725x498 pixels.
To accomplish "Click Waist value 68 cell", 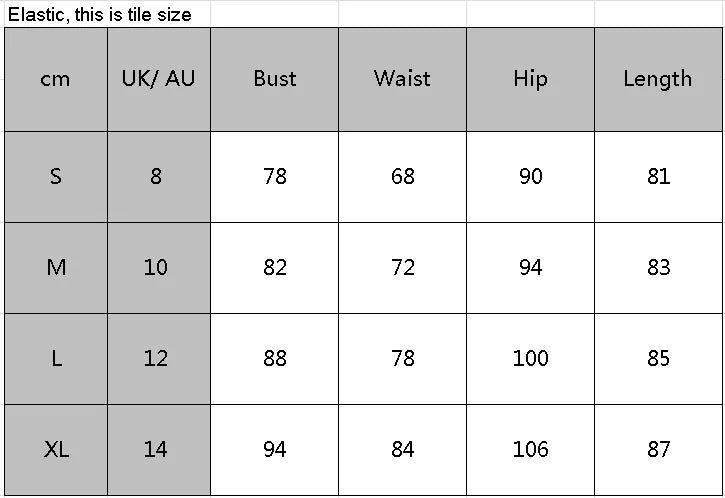I will pos(402,177).
